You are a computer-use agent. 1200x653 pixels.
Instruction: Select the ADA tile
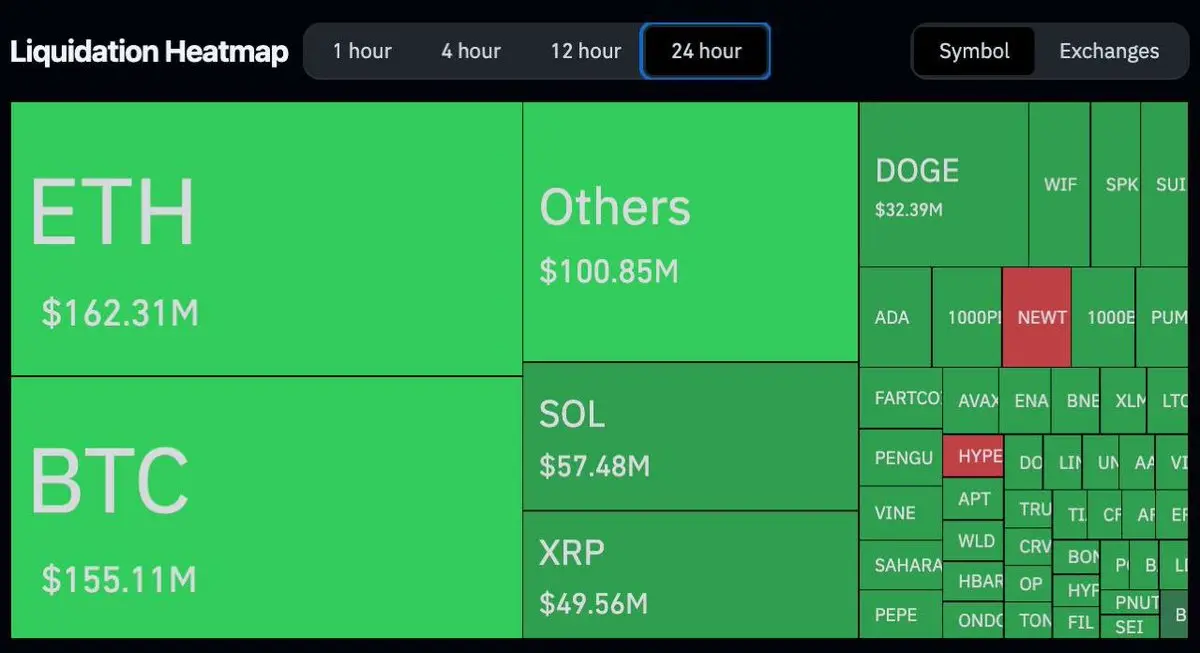pyautogui.click(x=895, y=317)
